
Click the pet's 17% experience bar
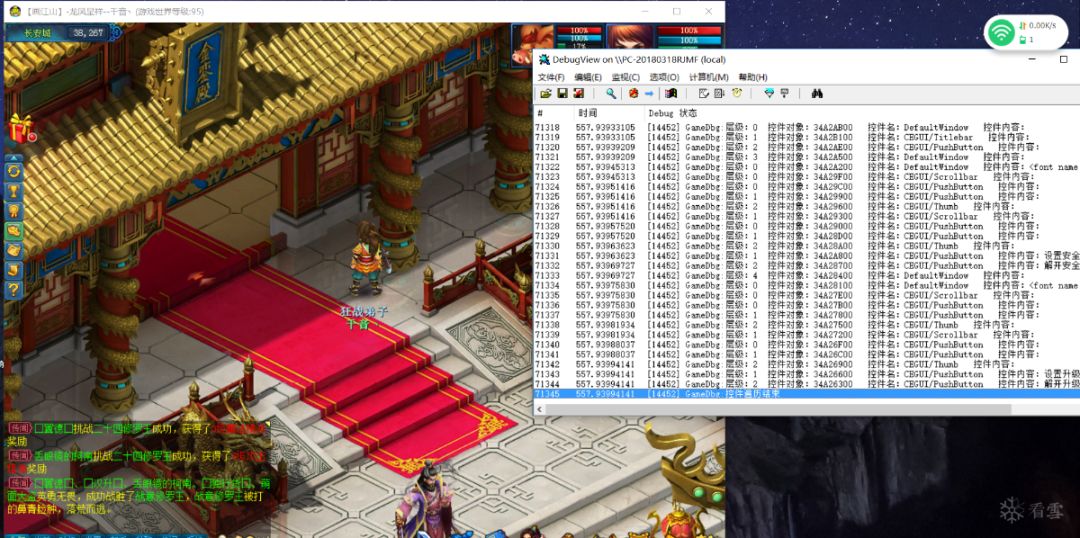(579, 47)
